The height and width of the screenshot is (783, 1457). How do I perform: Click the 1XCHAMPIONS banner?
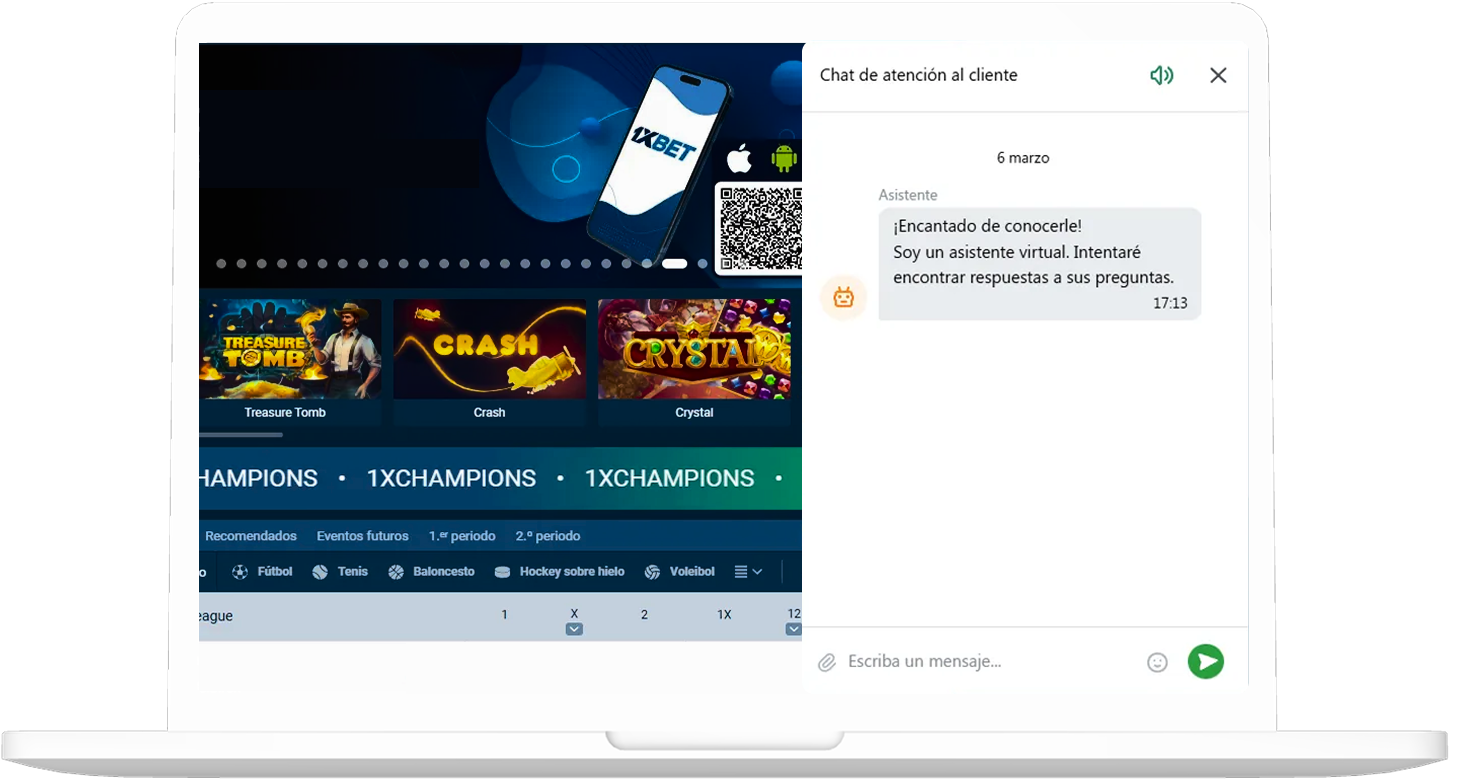(x=500, y=478)
